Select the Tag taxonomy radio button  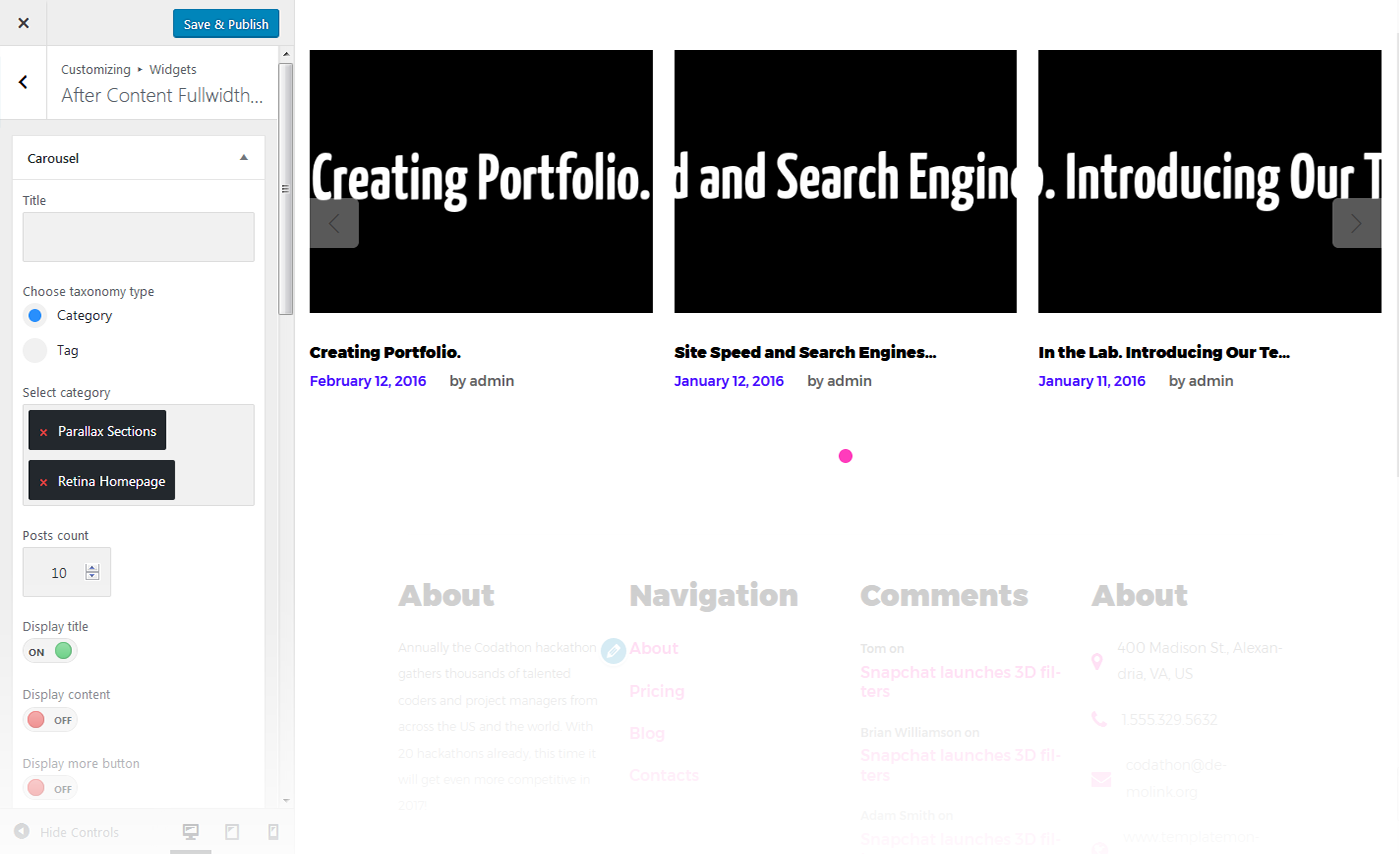pos(35,351)
